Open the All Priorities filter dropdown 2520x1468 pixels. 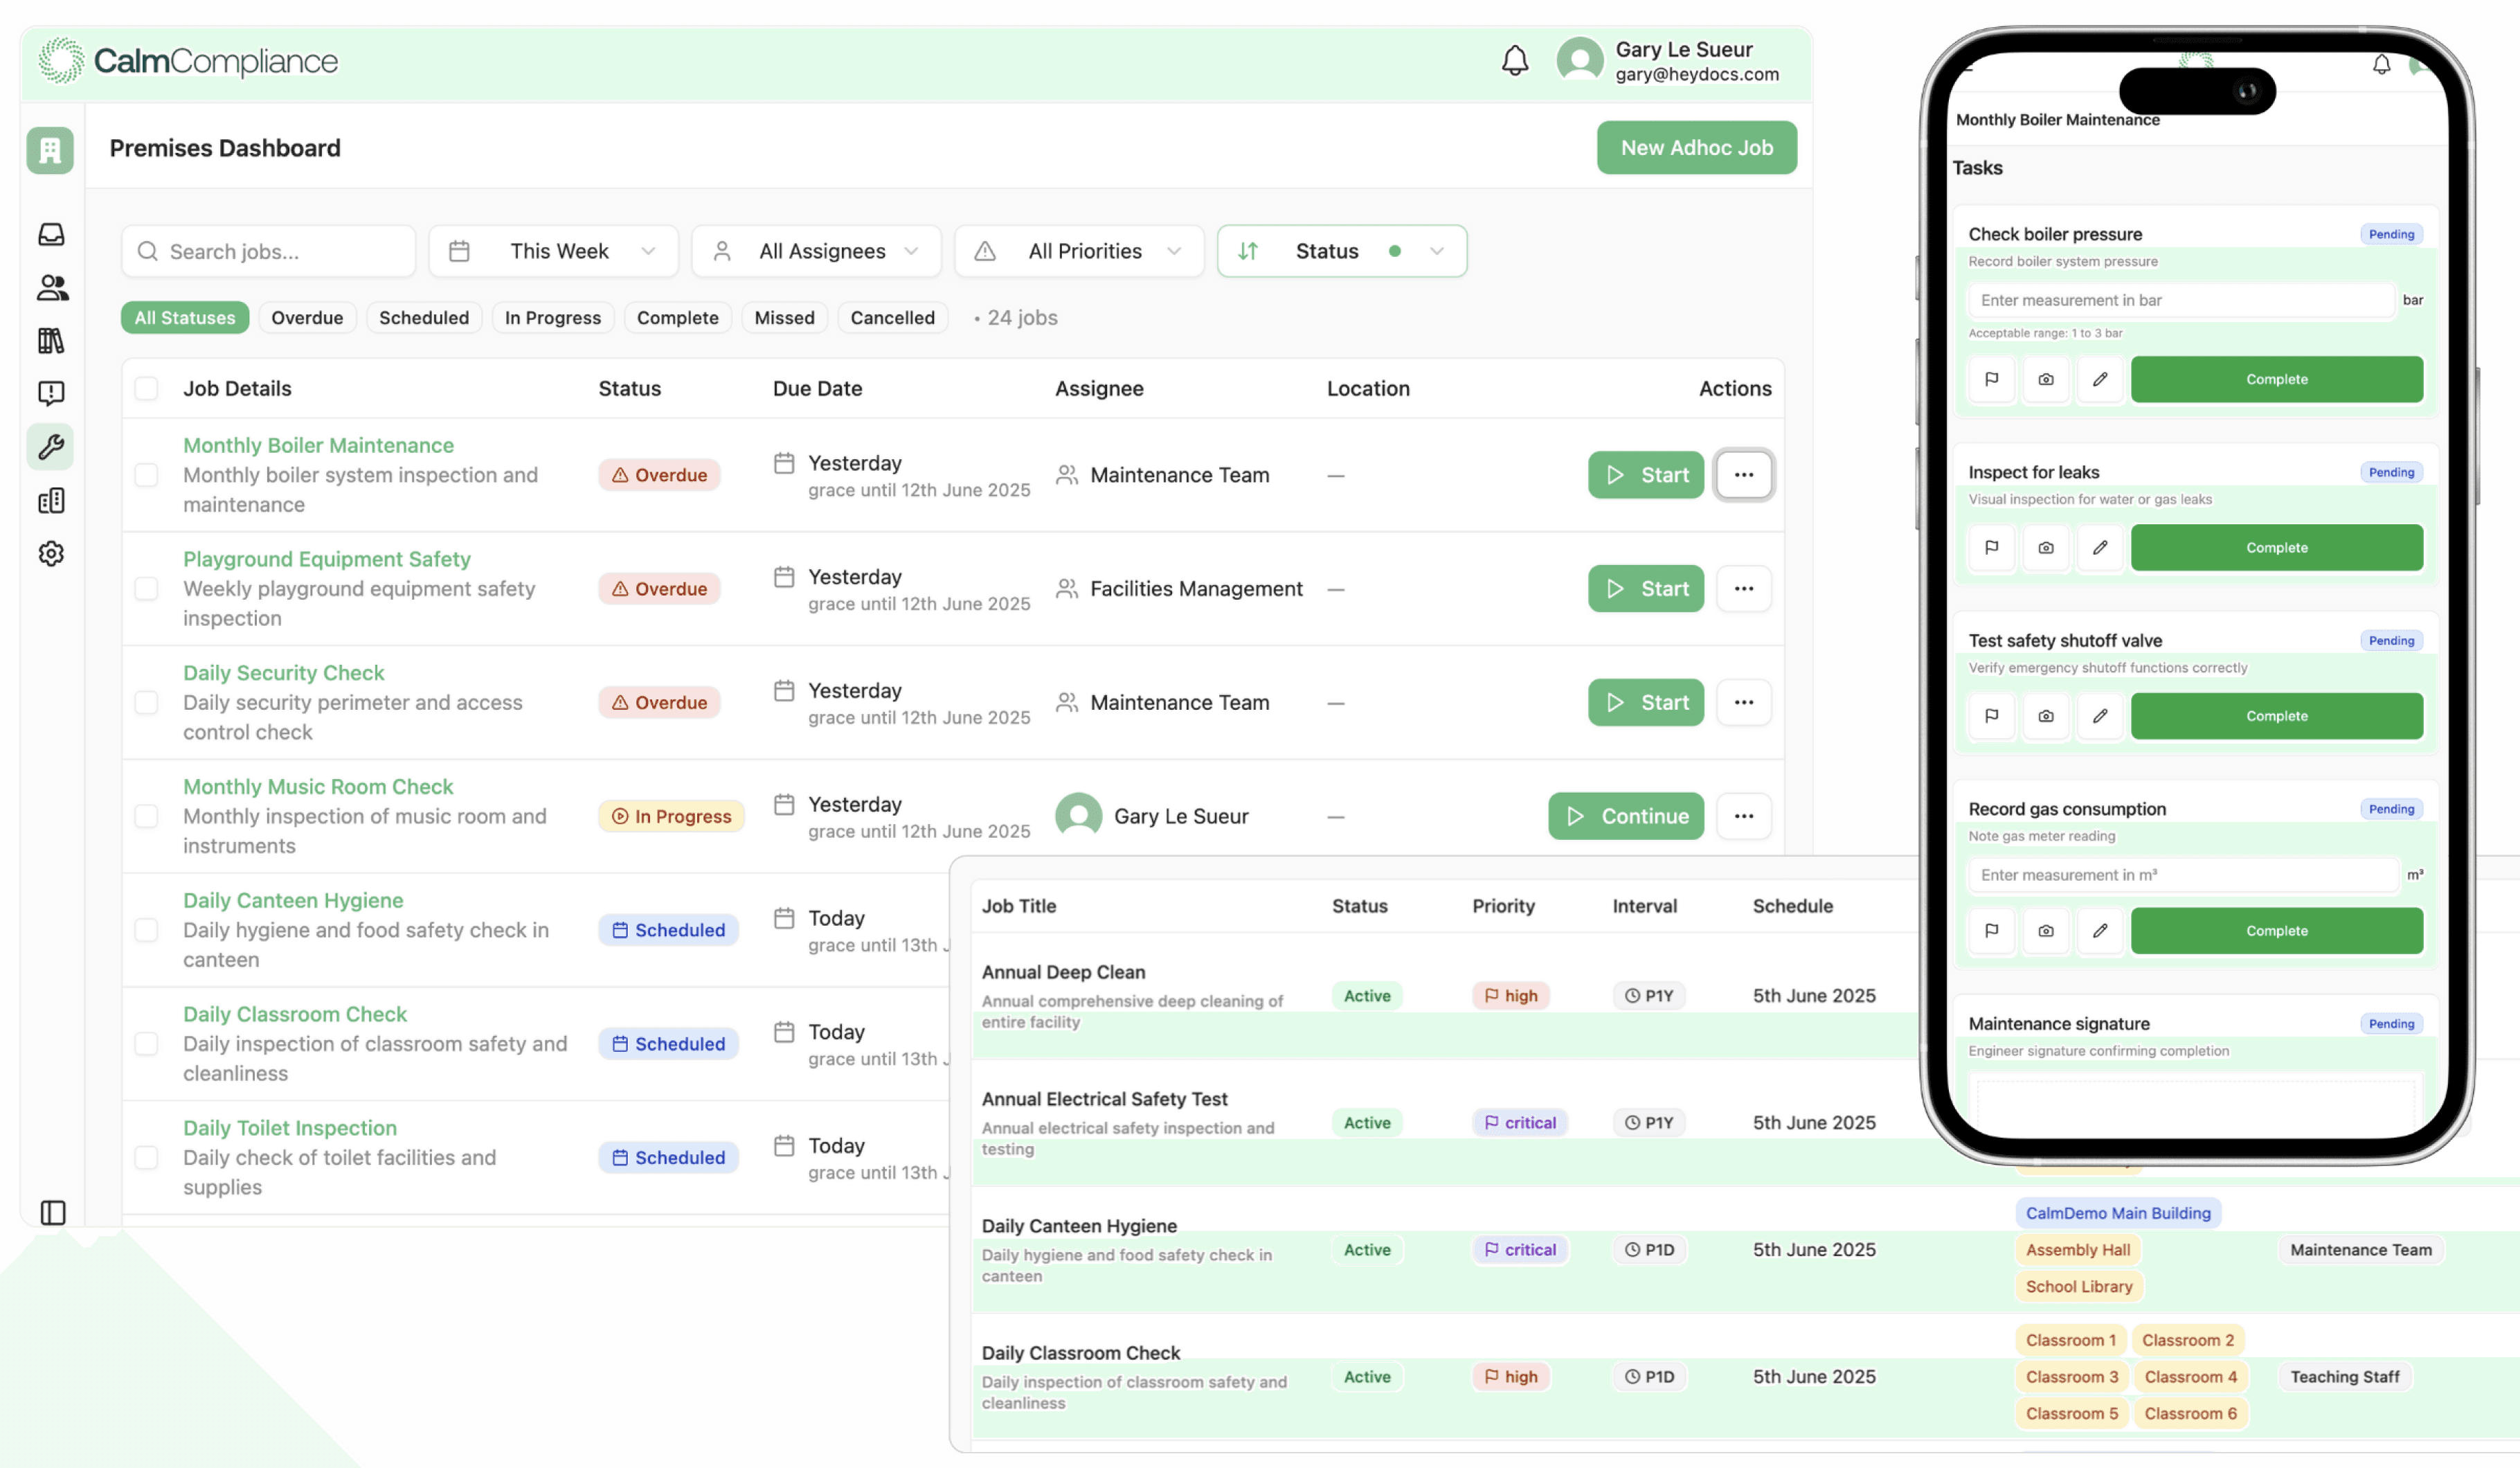[x=1079, y=251]
